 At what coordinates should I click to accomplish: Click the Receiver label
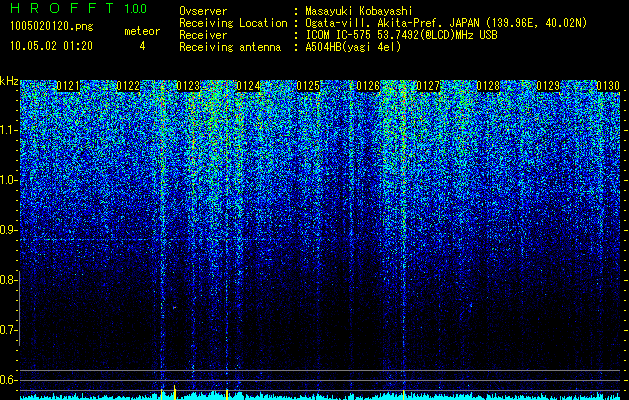coord(203,35)
